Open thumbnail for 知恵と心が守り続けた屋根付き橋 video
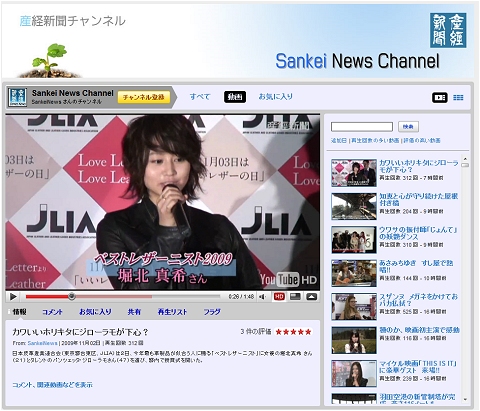Viewport: 480px width, 411px height. coord(354,206)
